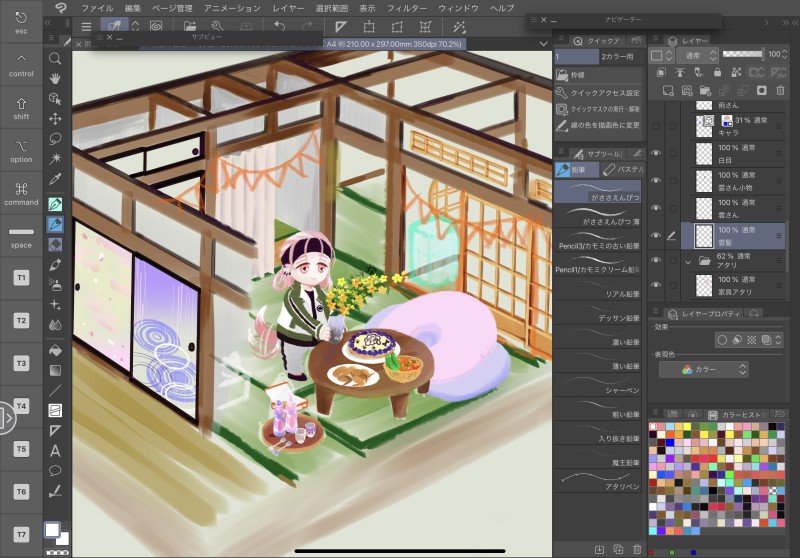Click the magic wand auto action icon
The height and width of the screenshot is (558, 800).
(459, 27)
